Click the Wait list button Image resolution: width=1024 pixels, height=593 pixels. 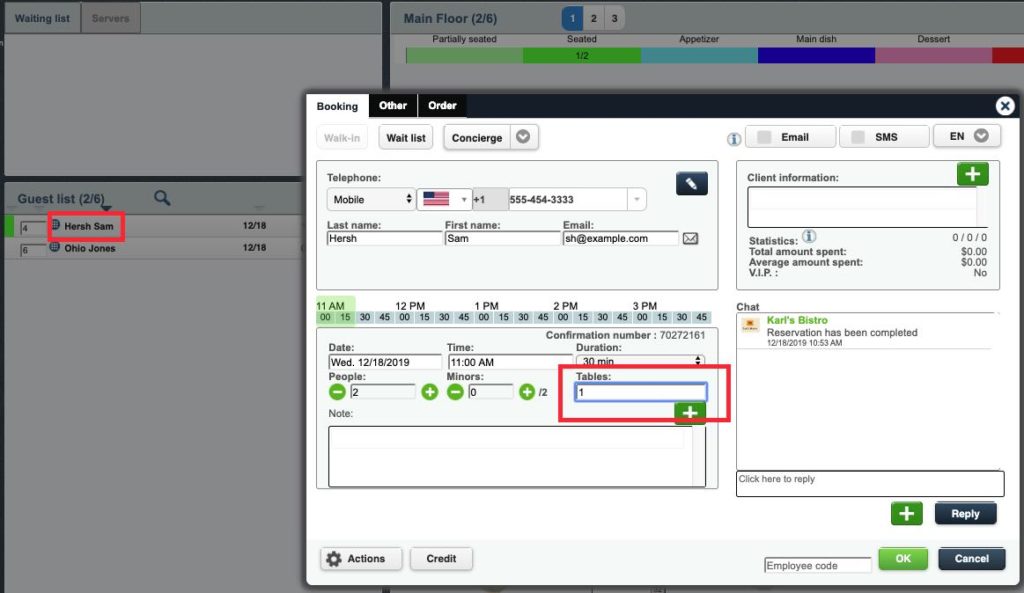(406, 138)
